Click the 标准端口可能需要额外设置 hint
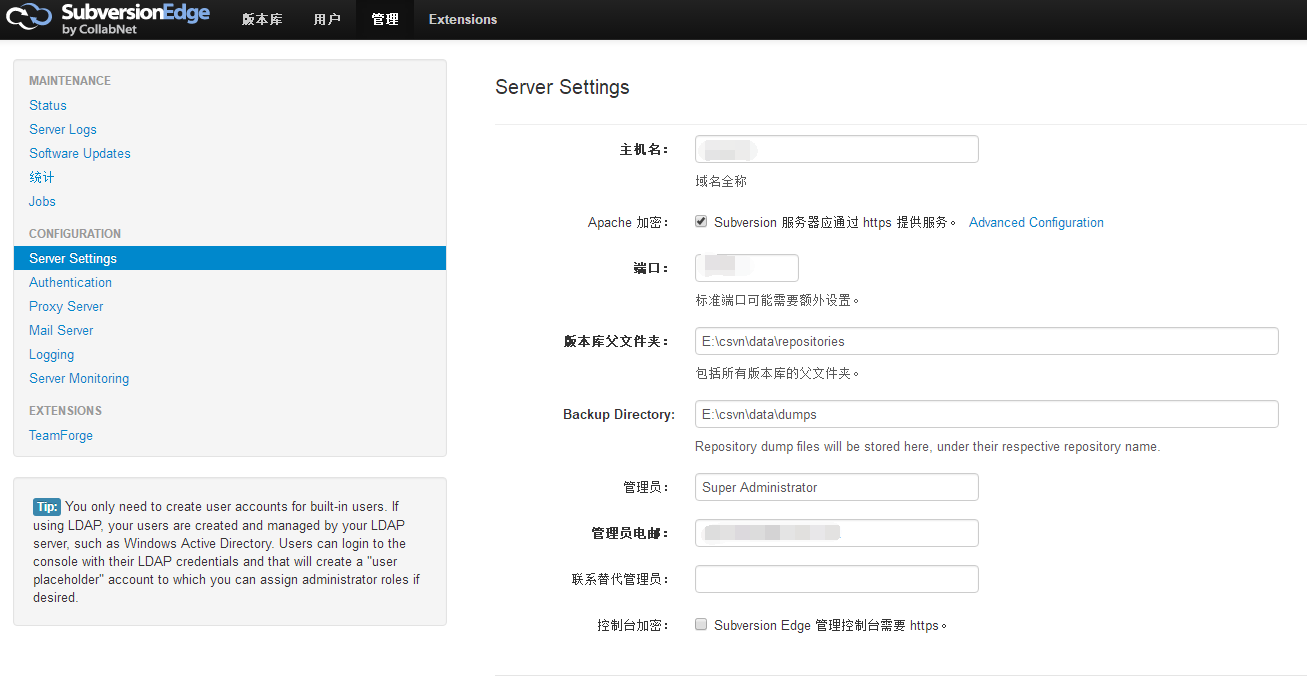This screenshot has height=676, width=1307. (x=778, y=300)
